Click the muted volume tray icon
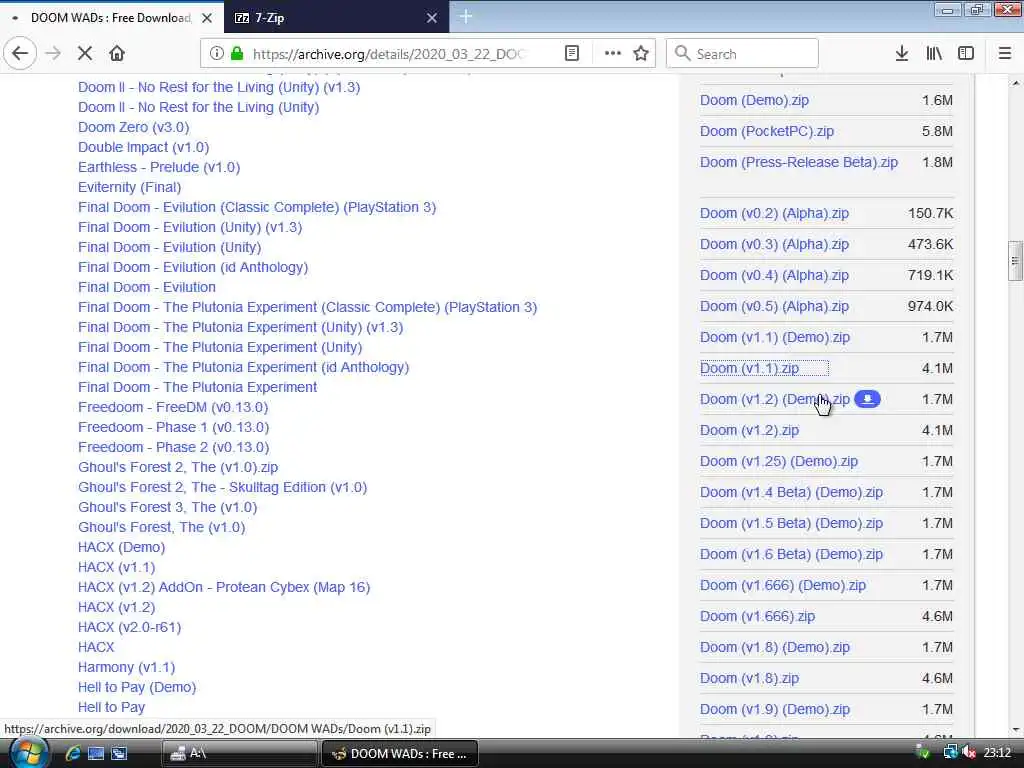This screenshot has height=768, width=1024. coord(969,753)
